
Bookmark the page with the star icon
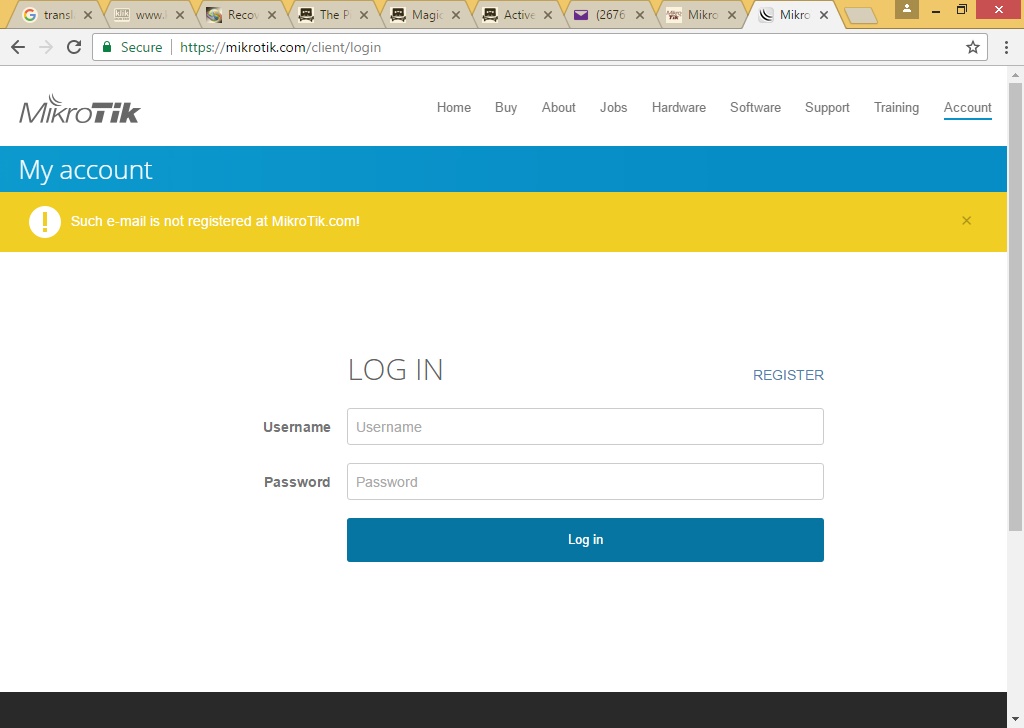click(x=971, y=47)
